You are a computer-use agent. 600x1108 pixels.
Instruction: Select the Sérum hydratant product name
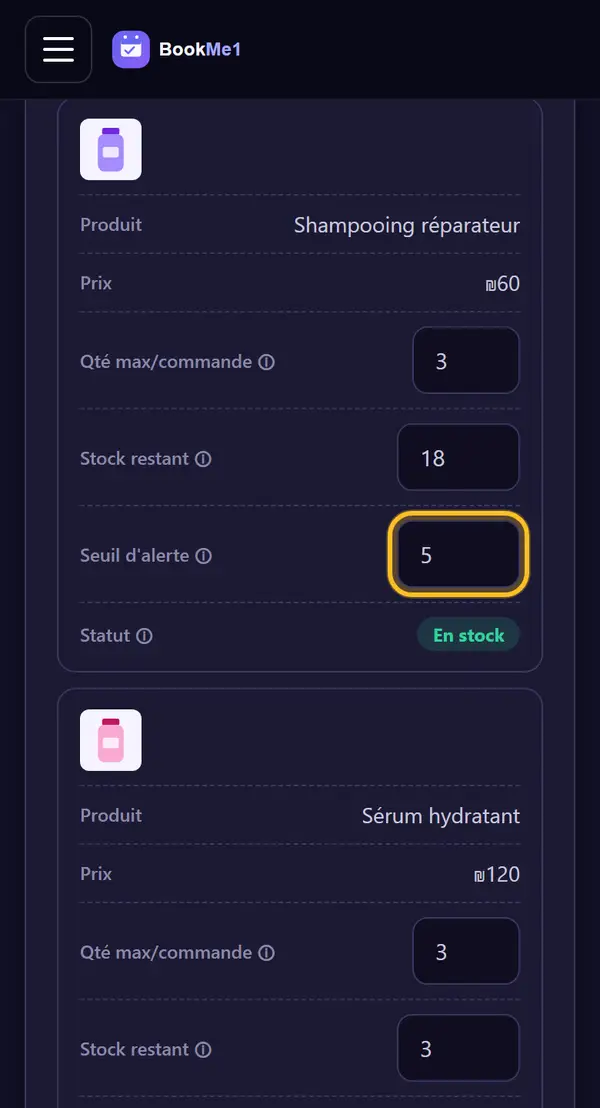pyautogui.click(x=441, y=816)
